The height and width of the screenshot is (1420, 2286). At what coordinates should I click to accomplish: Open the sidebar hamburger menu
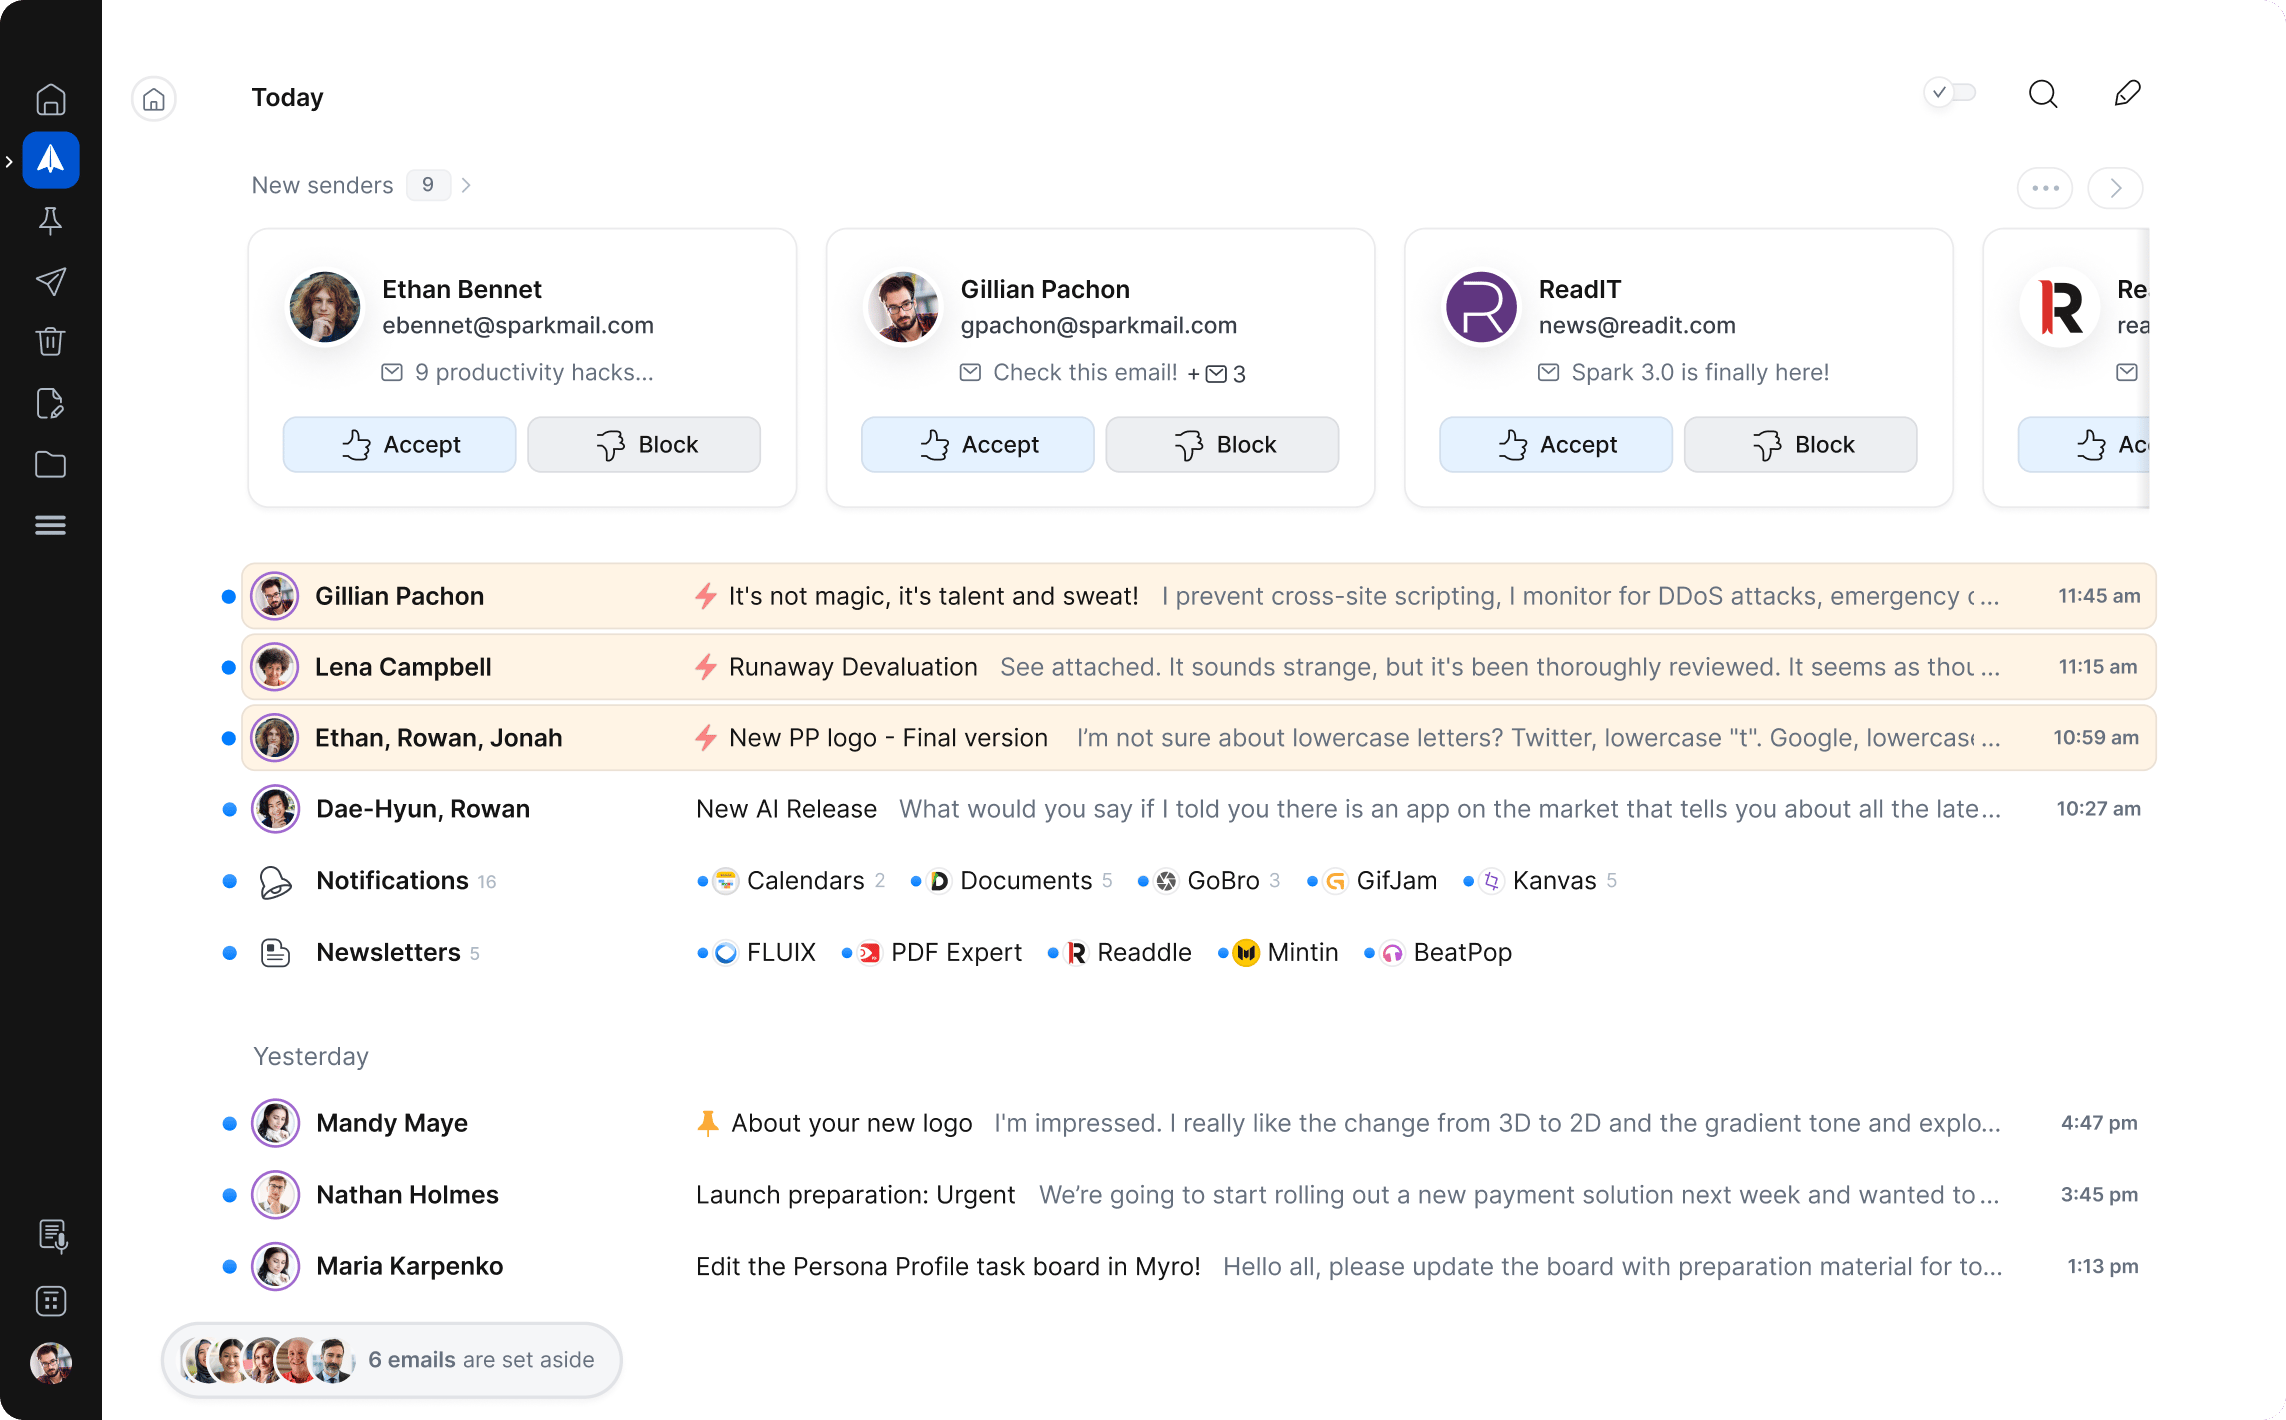[50, 525]
